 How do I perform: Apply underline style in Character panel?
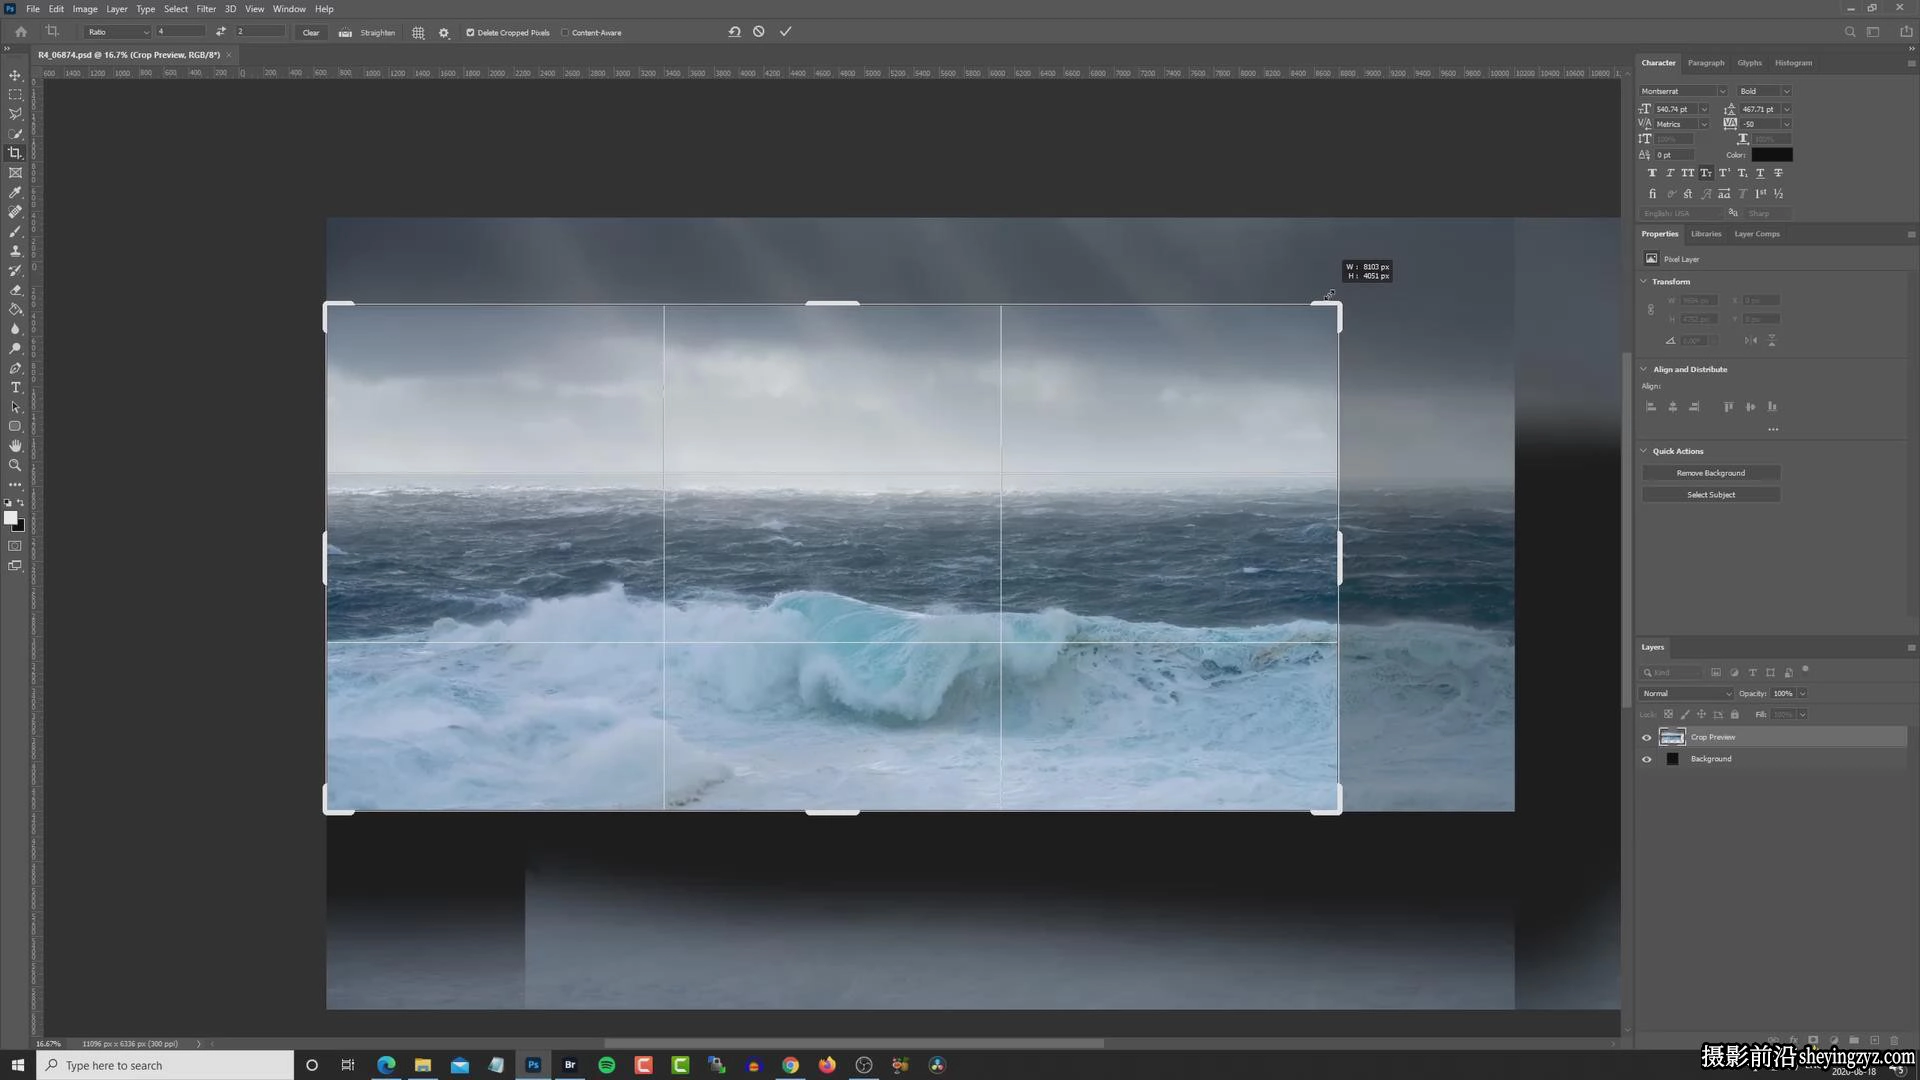click(1760, 173)
